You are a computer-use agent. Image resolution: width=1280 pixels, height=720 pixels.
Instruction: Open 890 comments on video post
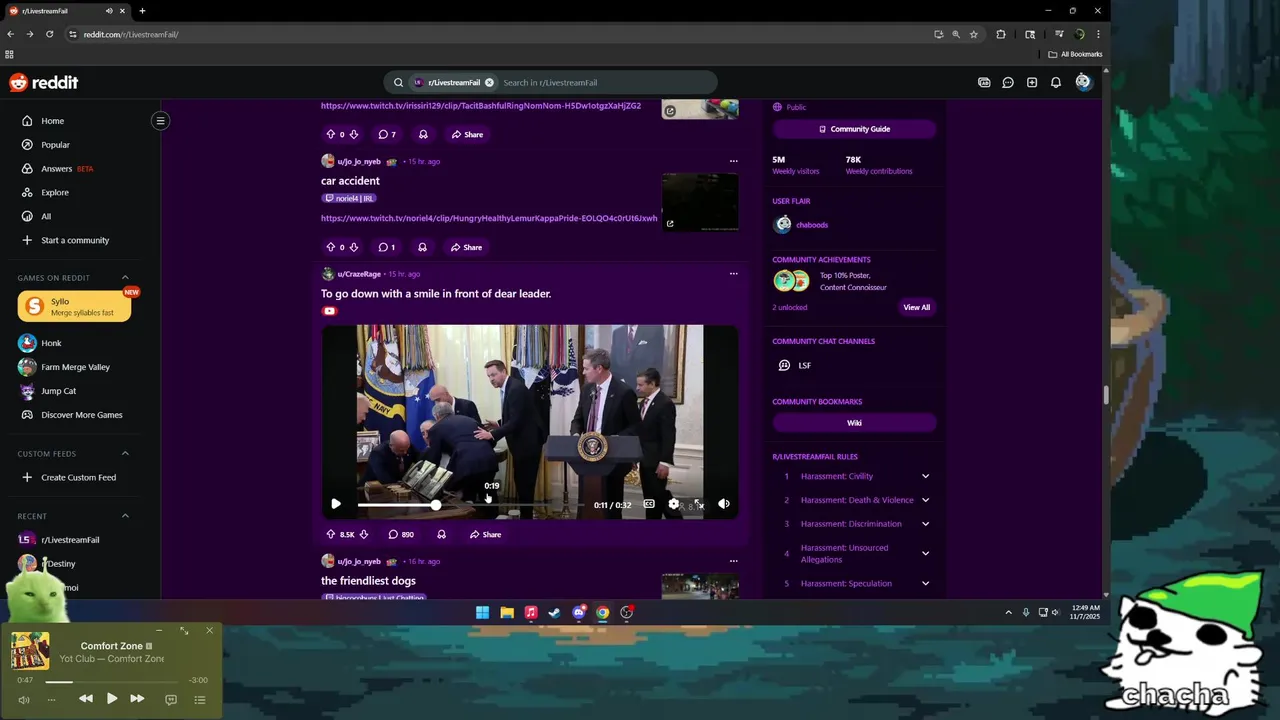coord(401,535)
